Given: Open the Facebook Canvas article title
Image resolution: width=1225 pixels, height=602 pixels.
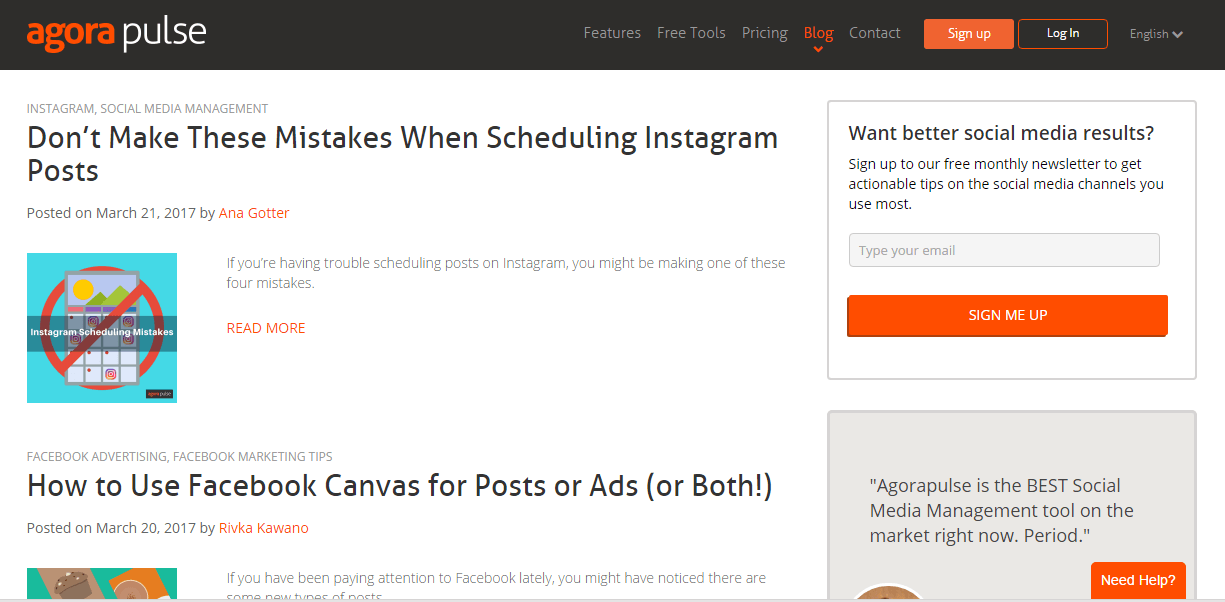Looking at the screenshot, I should [399, 486].
